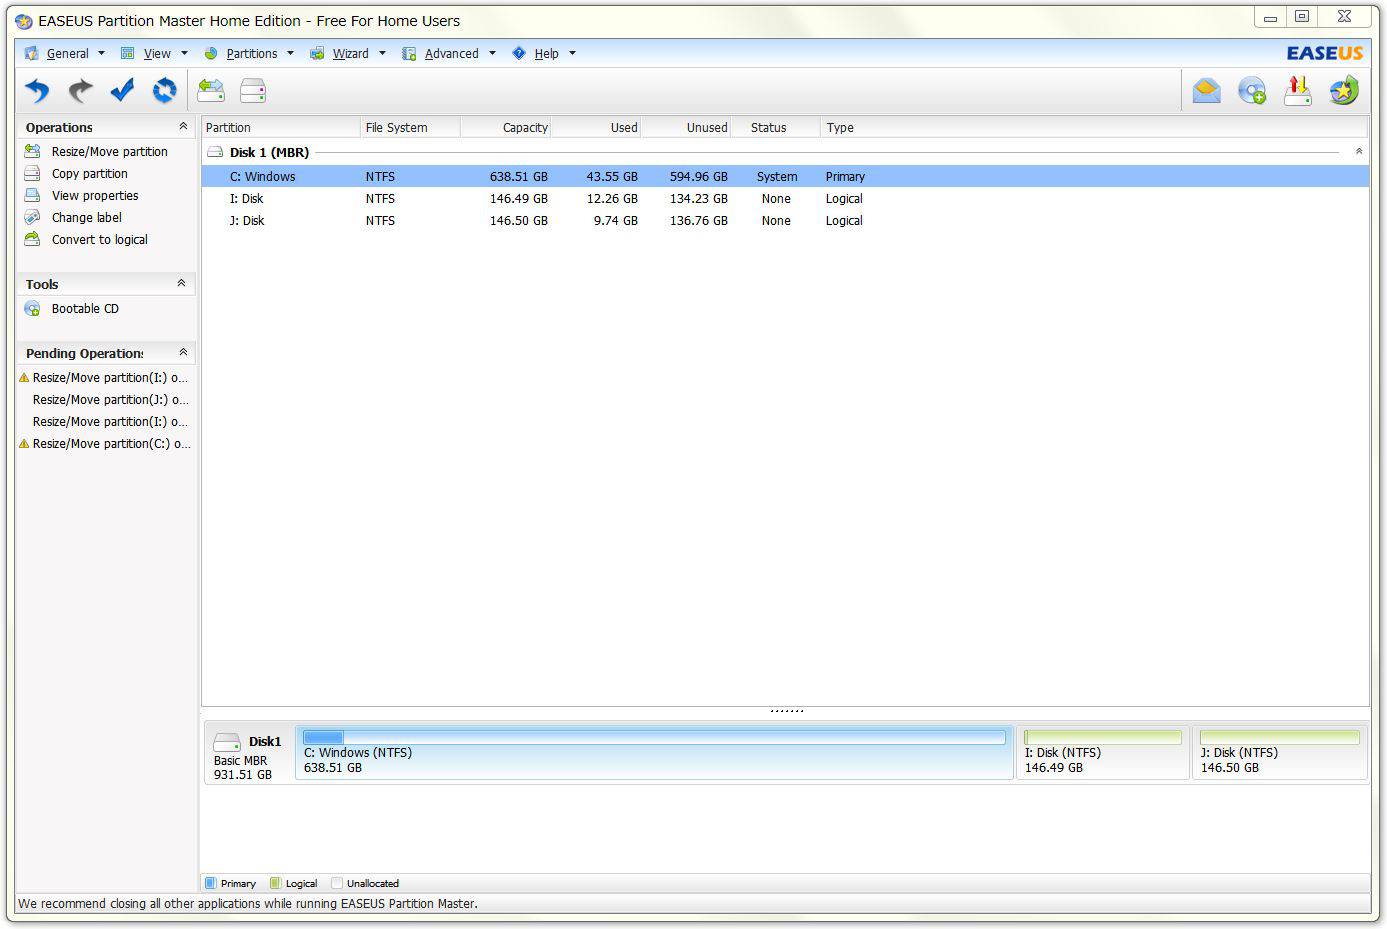1387x929 pixels.
Task: Click the envelope newsletter icon
Action: (1207, 91)
